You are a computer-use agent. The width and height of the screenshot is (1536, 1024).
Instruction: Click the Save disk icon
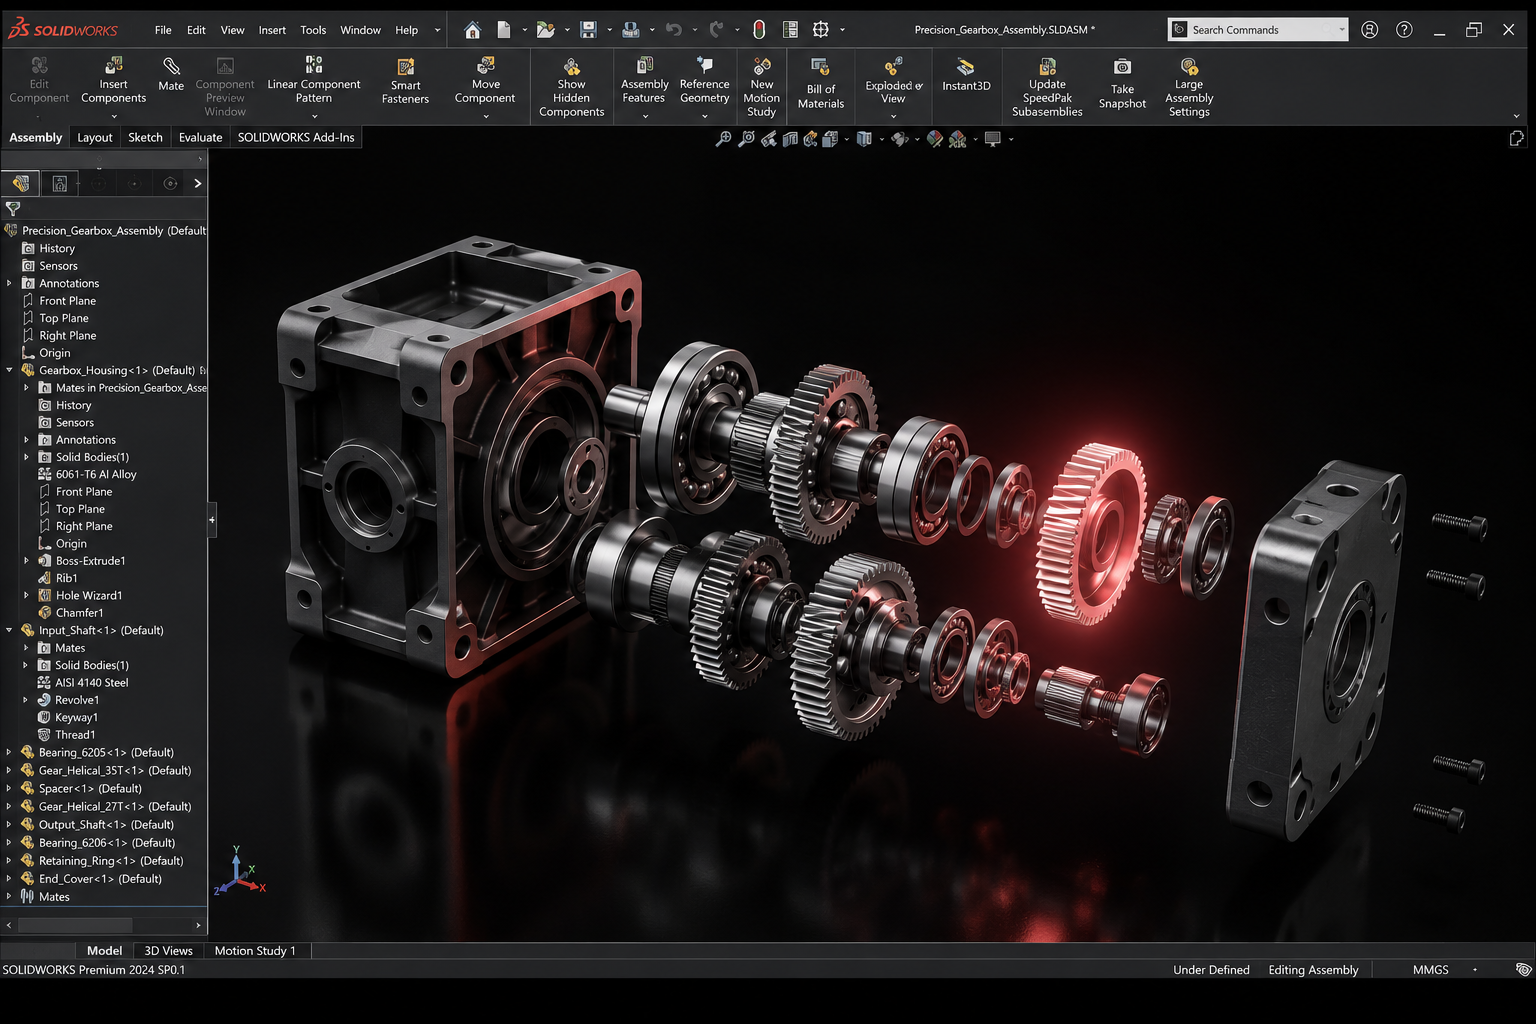coord(588,30)
